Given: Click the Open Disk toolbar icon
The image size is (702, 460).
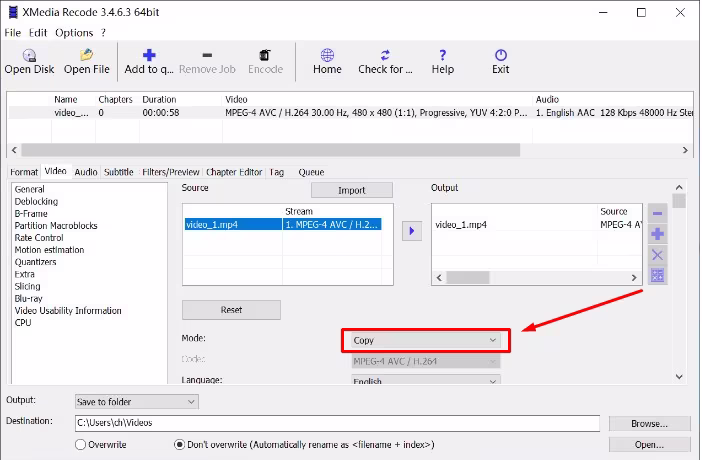Looking at the screenshot, I should [29, 56].
